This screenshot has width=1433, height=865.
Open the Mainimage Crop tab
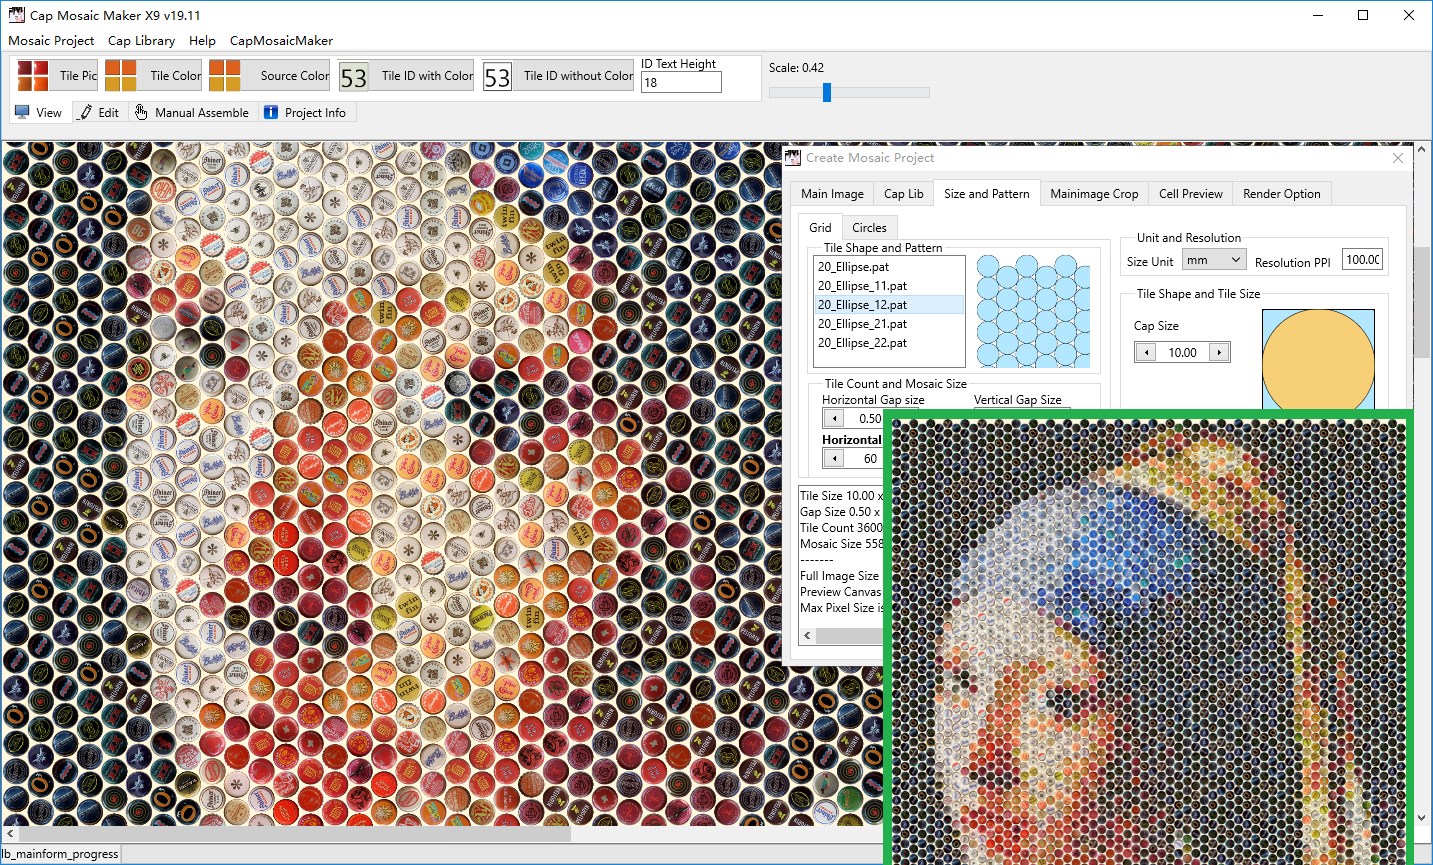1093,194
